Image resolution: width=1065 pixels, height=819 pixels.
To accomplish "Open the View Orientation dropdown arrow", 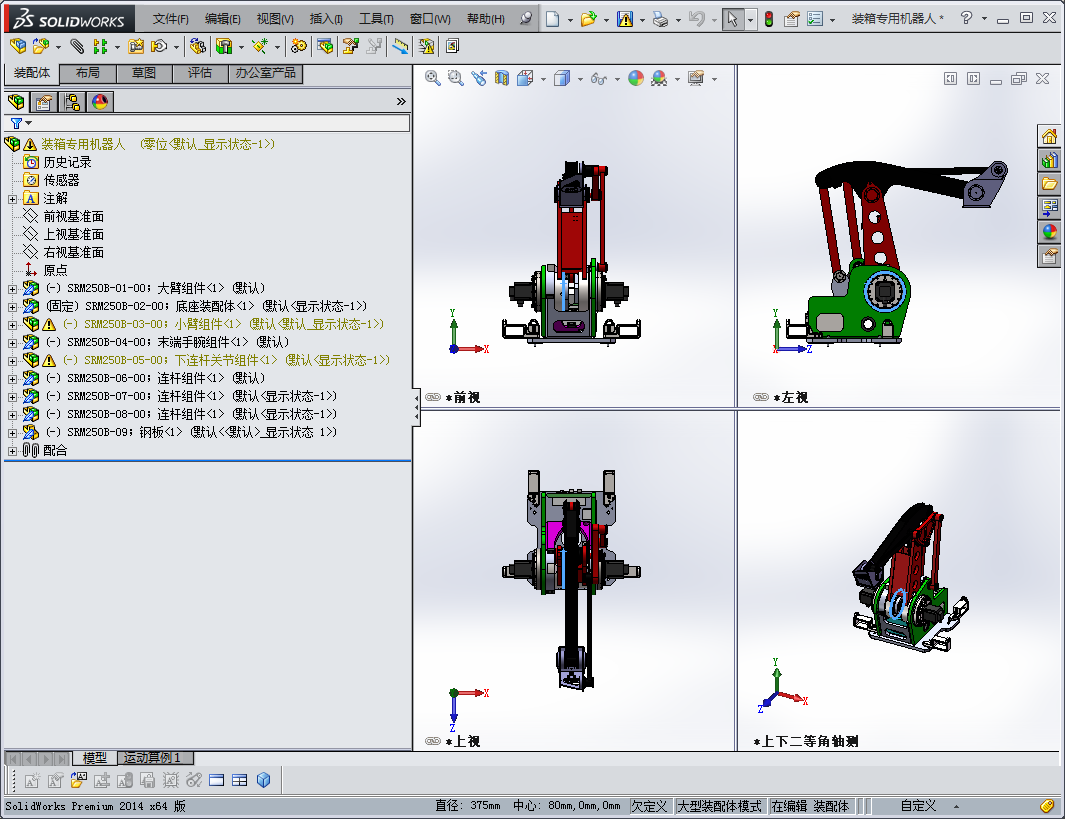I will [543, 79].
